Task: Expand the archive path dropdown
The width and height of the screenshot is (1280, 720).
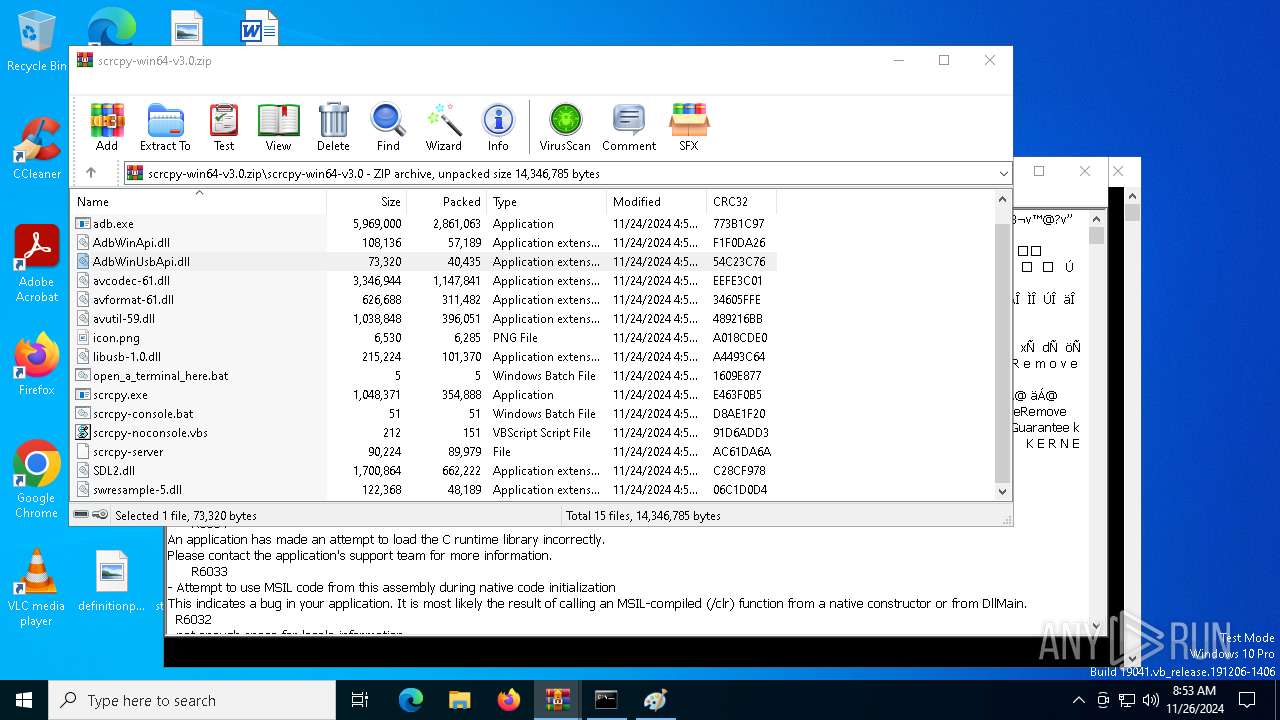Action: click(1003, 174)
